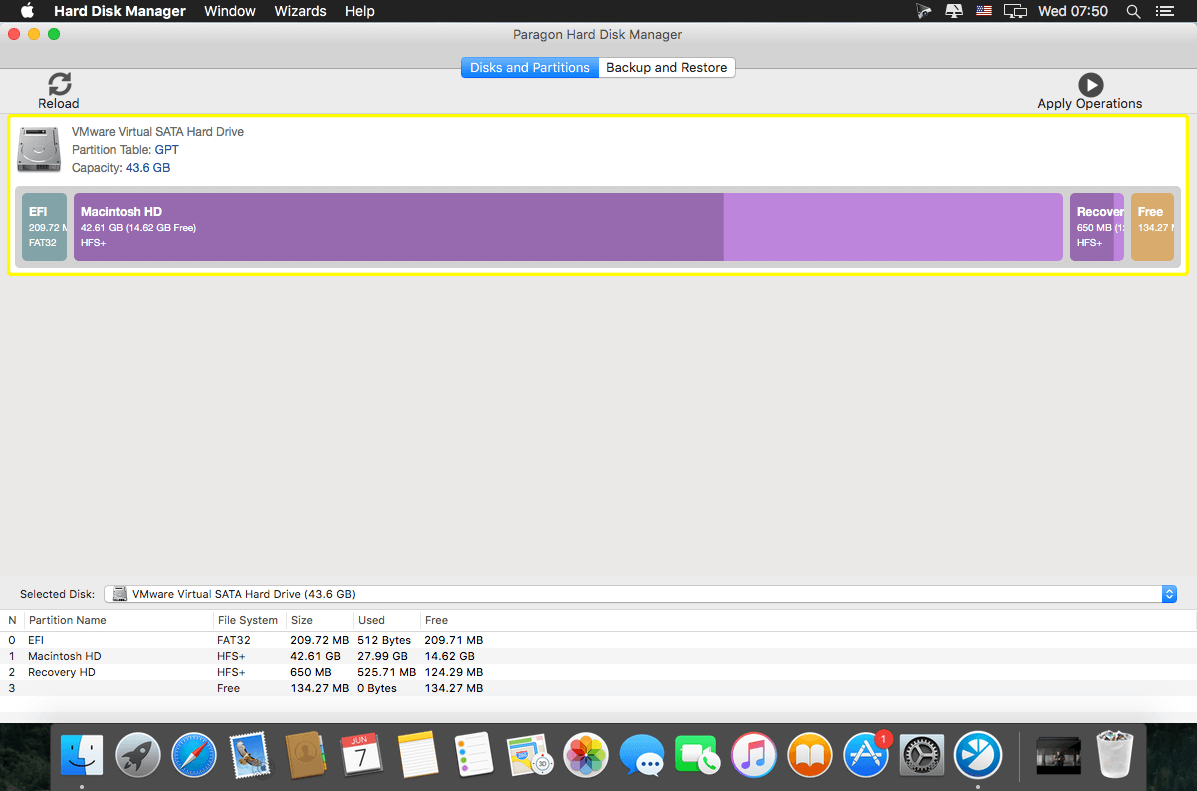Click the 43.6 GB capacity value
Viewport: 1197px width, 791px height.
[148, 168]
